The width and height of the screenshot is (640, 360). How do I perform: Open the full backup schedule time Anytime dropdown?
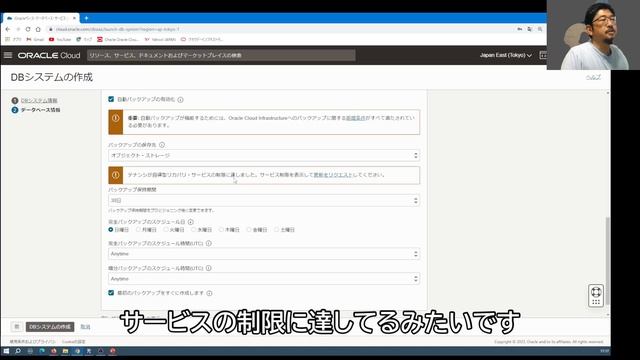264,254
